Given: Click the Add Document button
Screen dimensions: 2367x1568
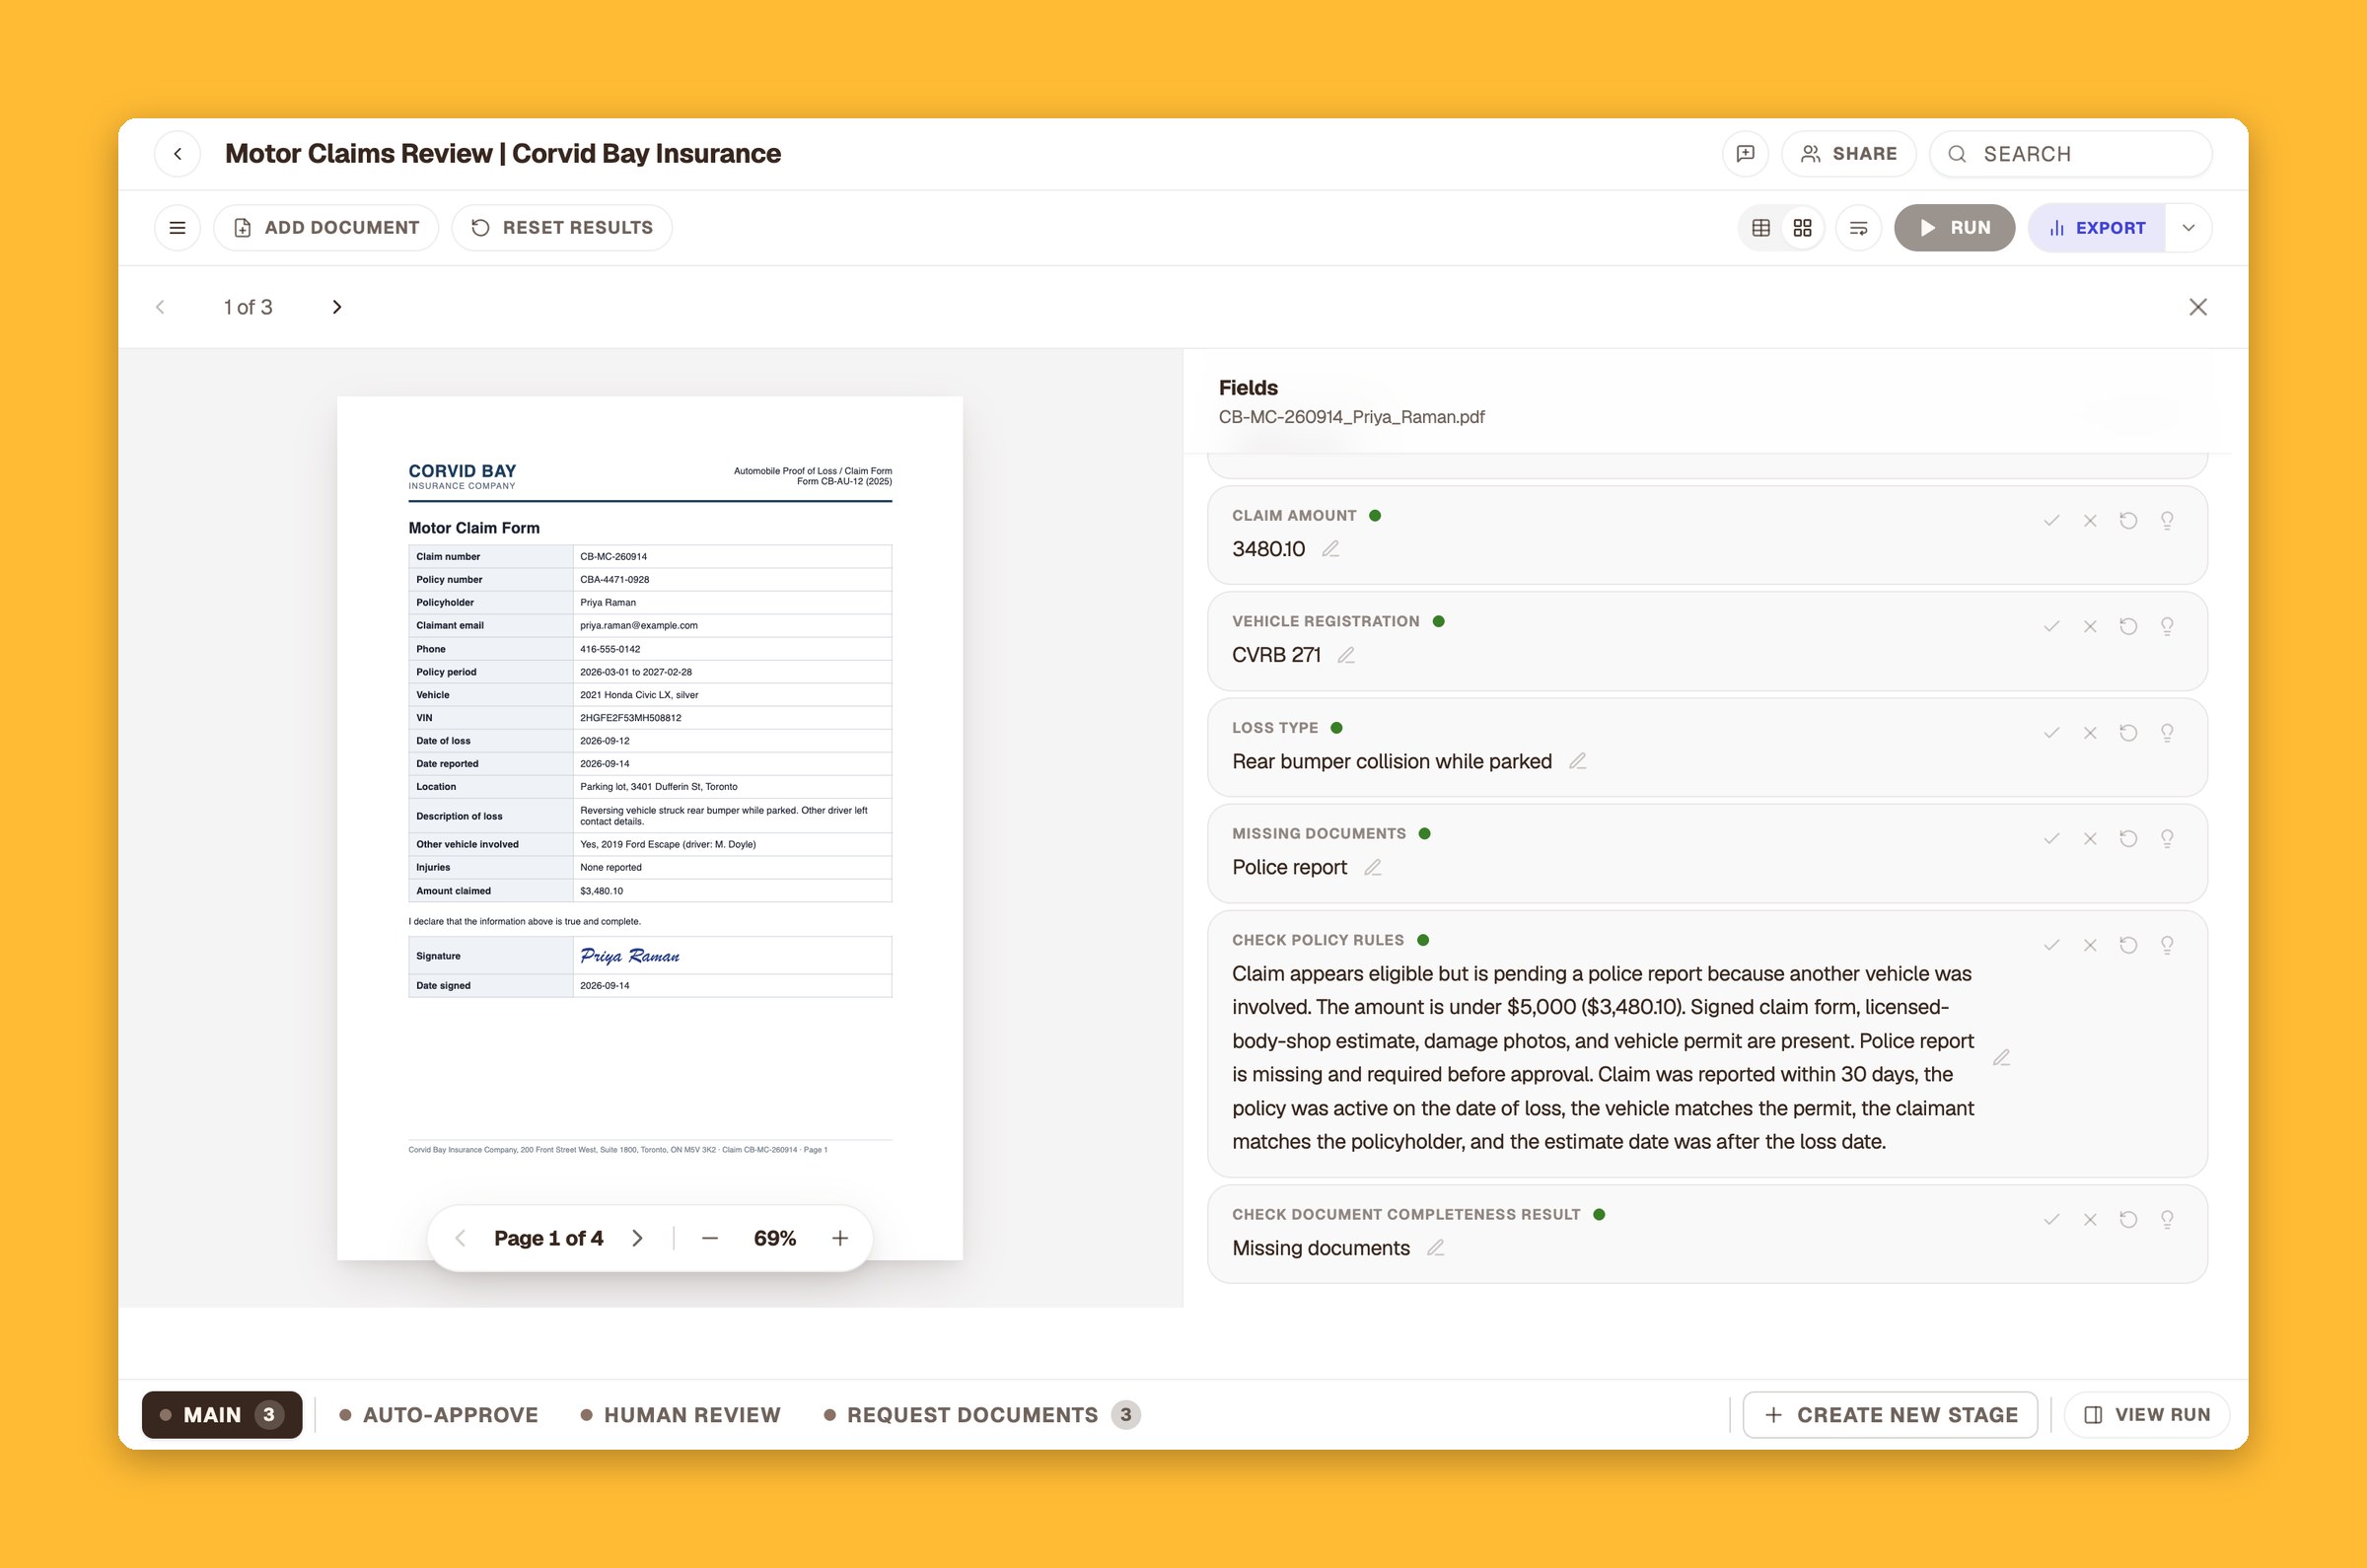Looking at the screenshot, I should [326, 228].
